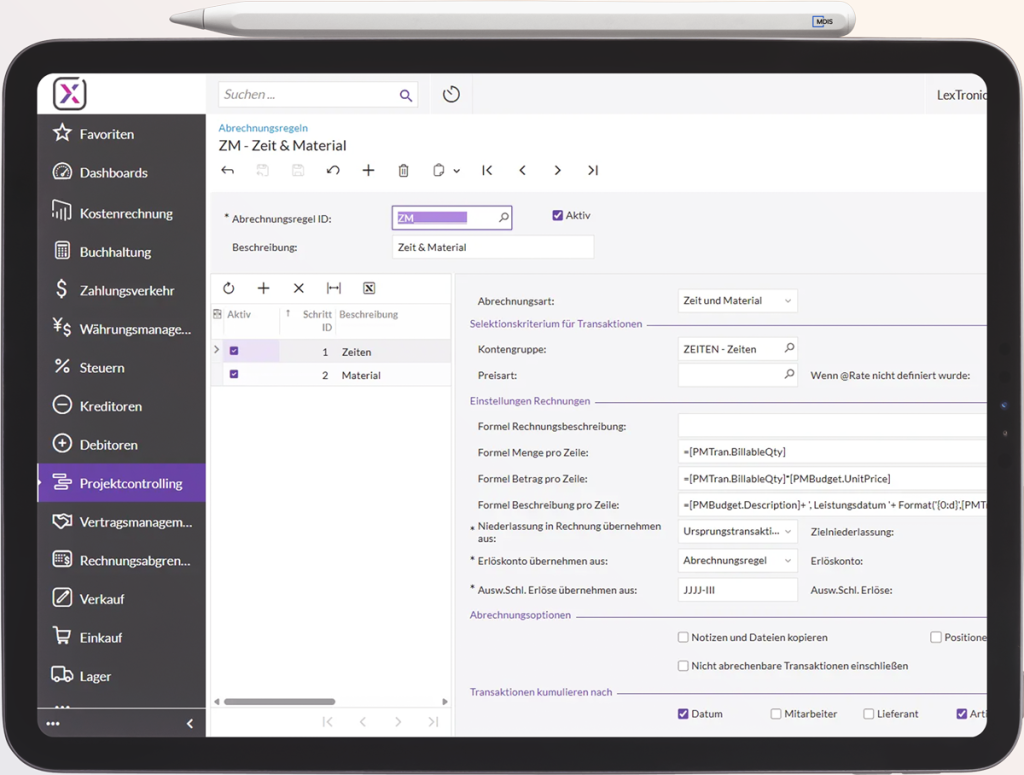This screenshot has width=1024, height=775.
Task: Click Excel export icon in steps grid
Action: pyautogui.click(x=369, y=288)
